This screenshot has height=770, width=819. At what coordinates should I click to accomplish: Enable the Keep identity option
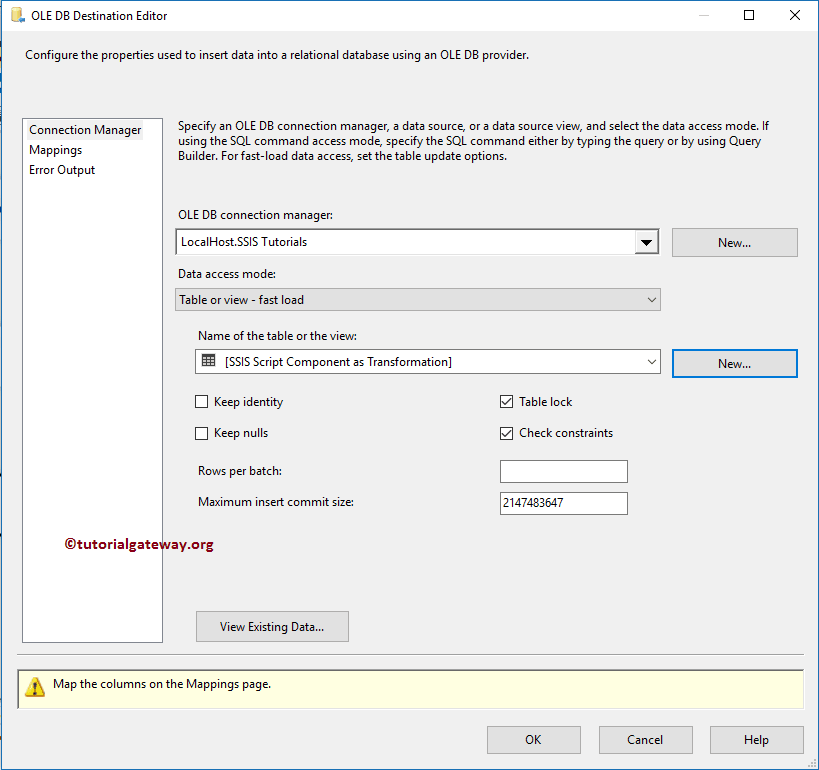201,401
